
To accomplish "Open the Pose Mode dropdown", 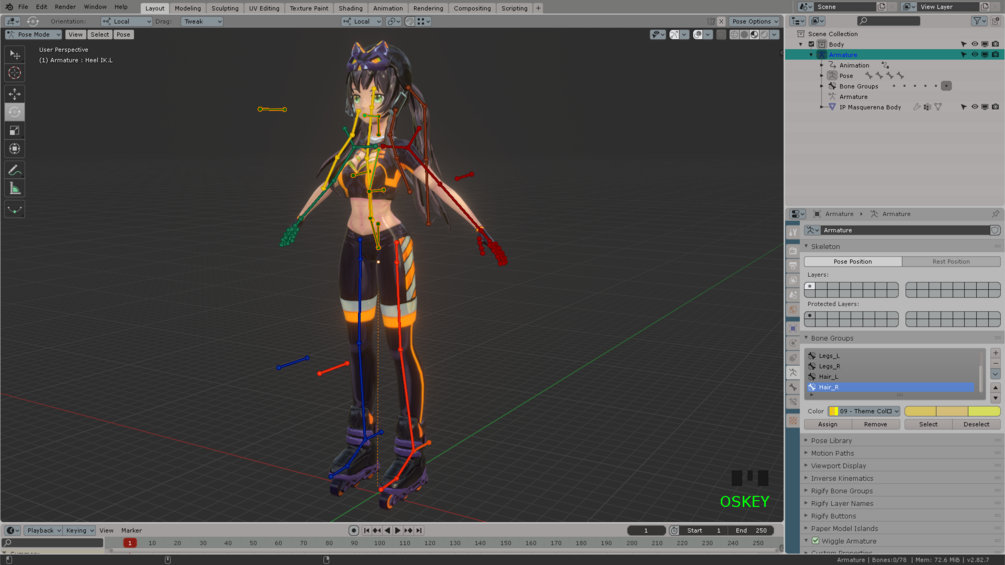I will pos(33,35).
